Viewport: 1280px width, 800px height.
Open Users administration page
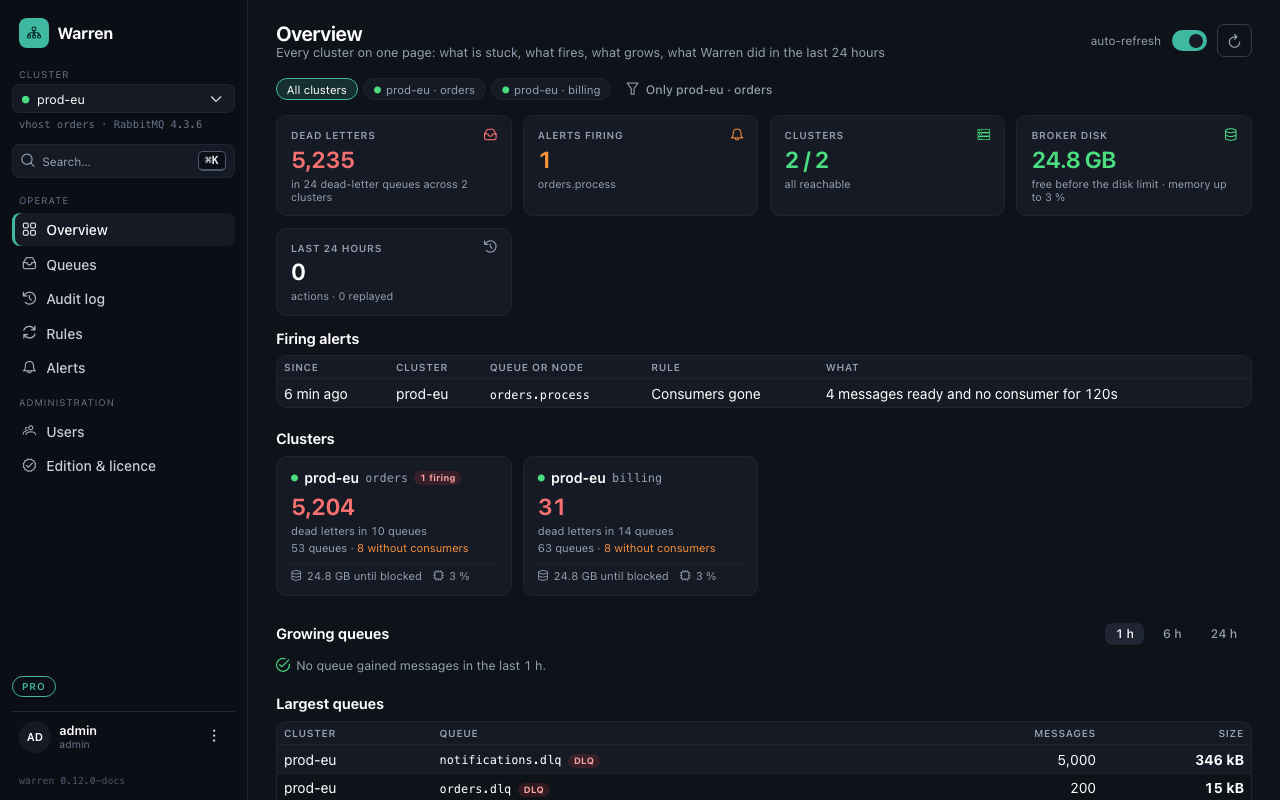point(123,432)
